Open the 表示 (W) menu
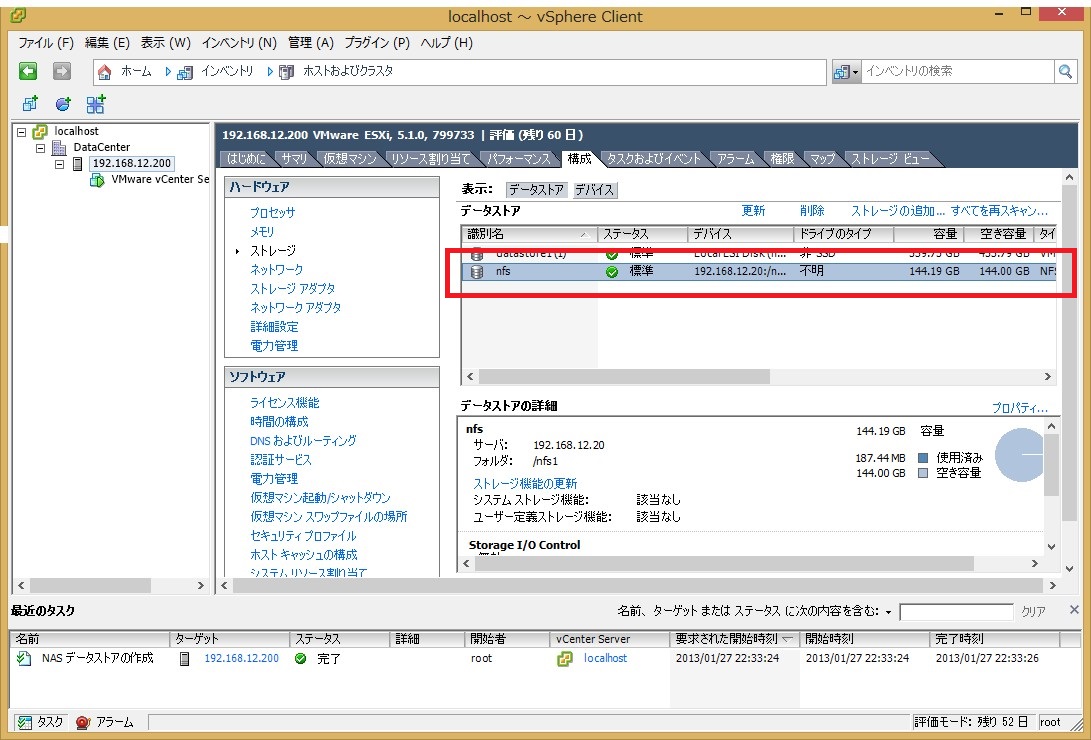 pos(166,43)
